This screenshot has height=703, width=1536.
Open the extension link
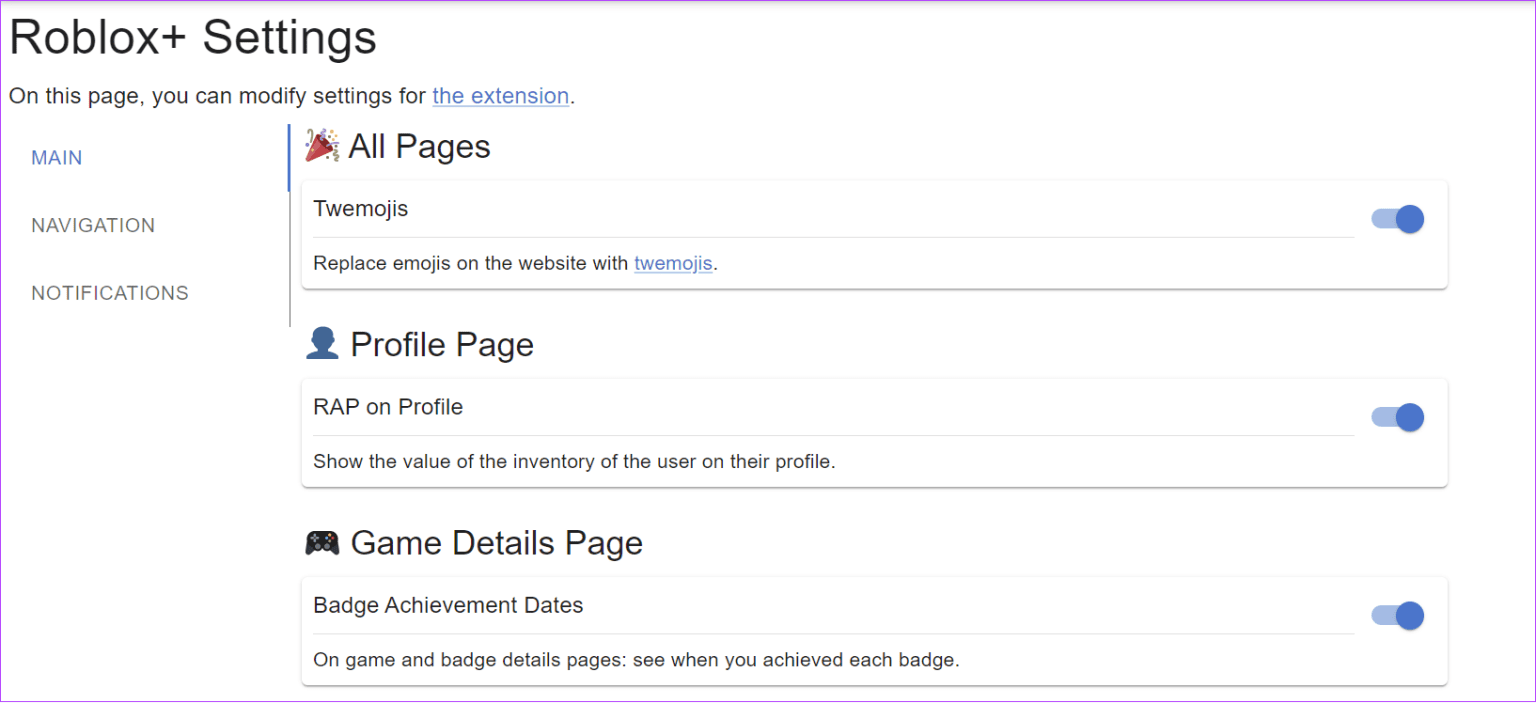point(500,96)
